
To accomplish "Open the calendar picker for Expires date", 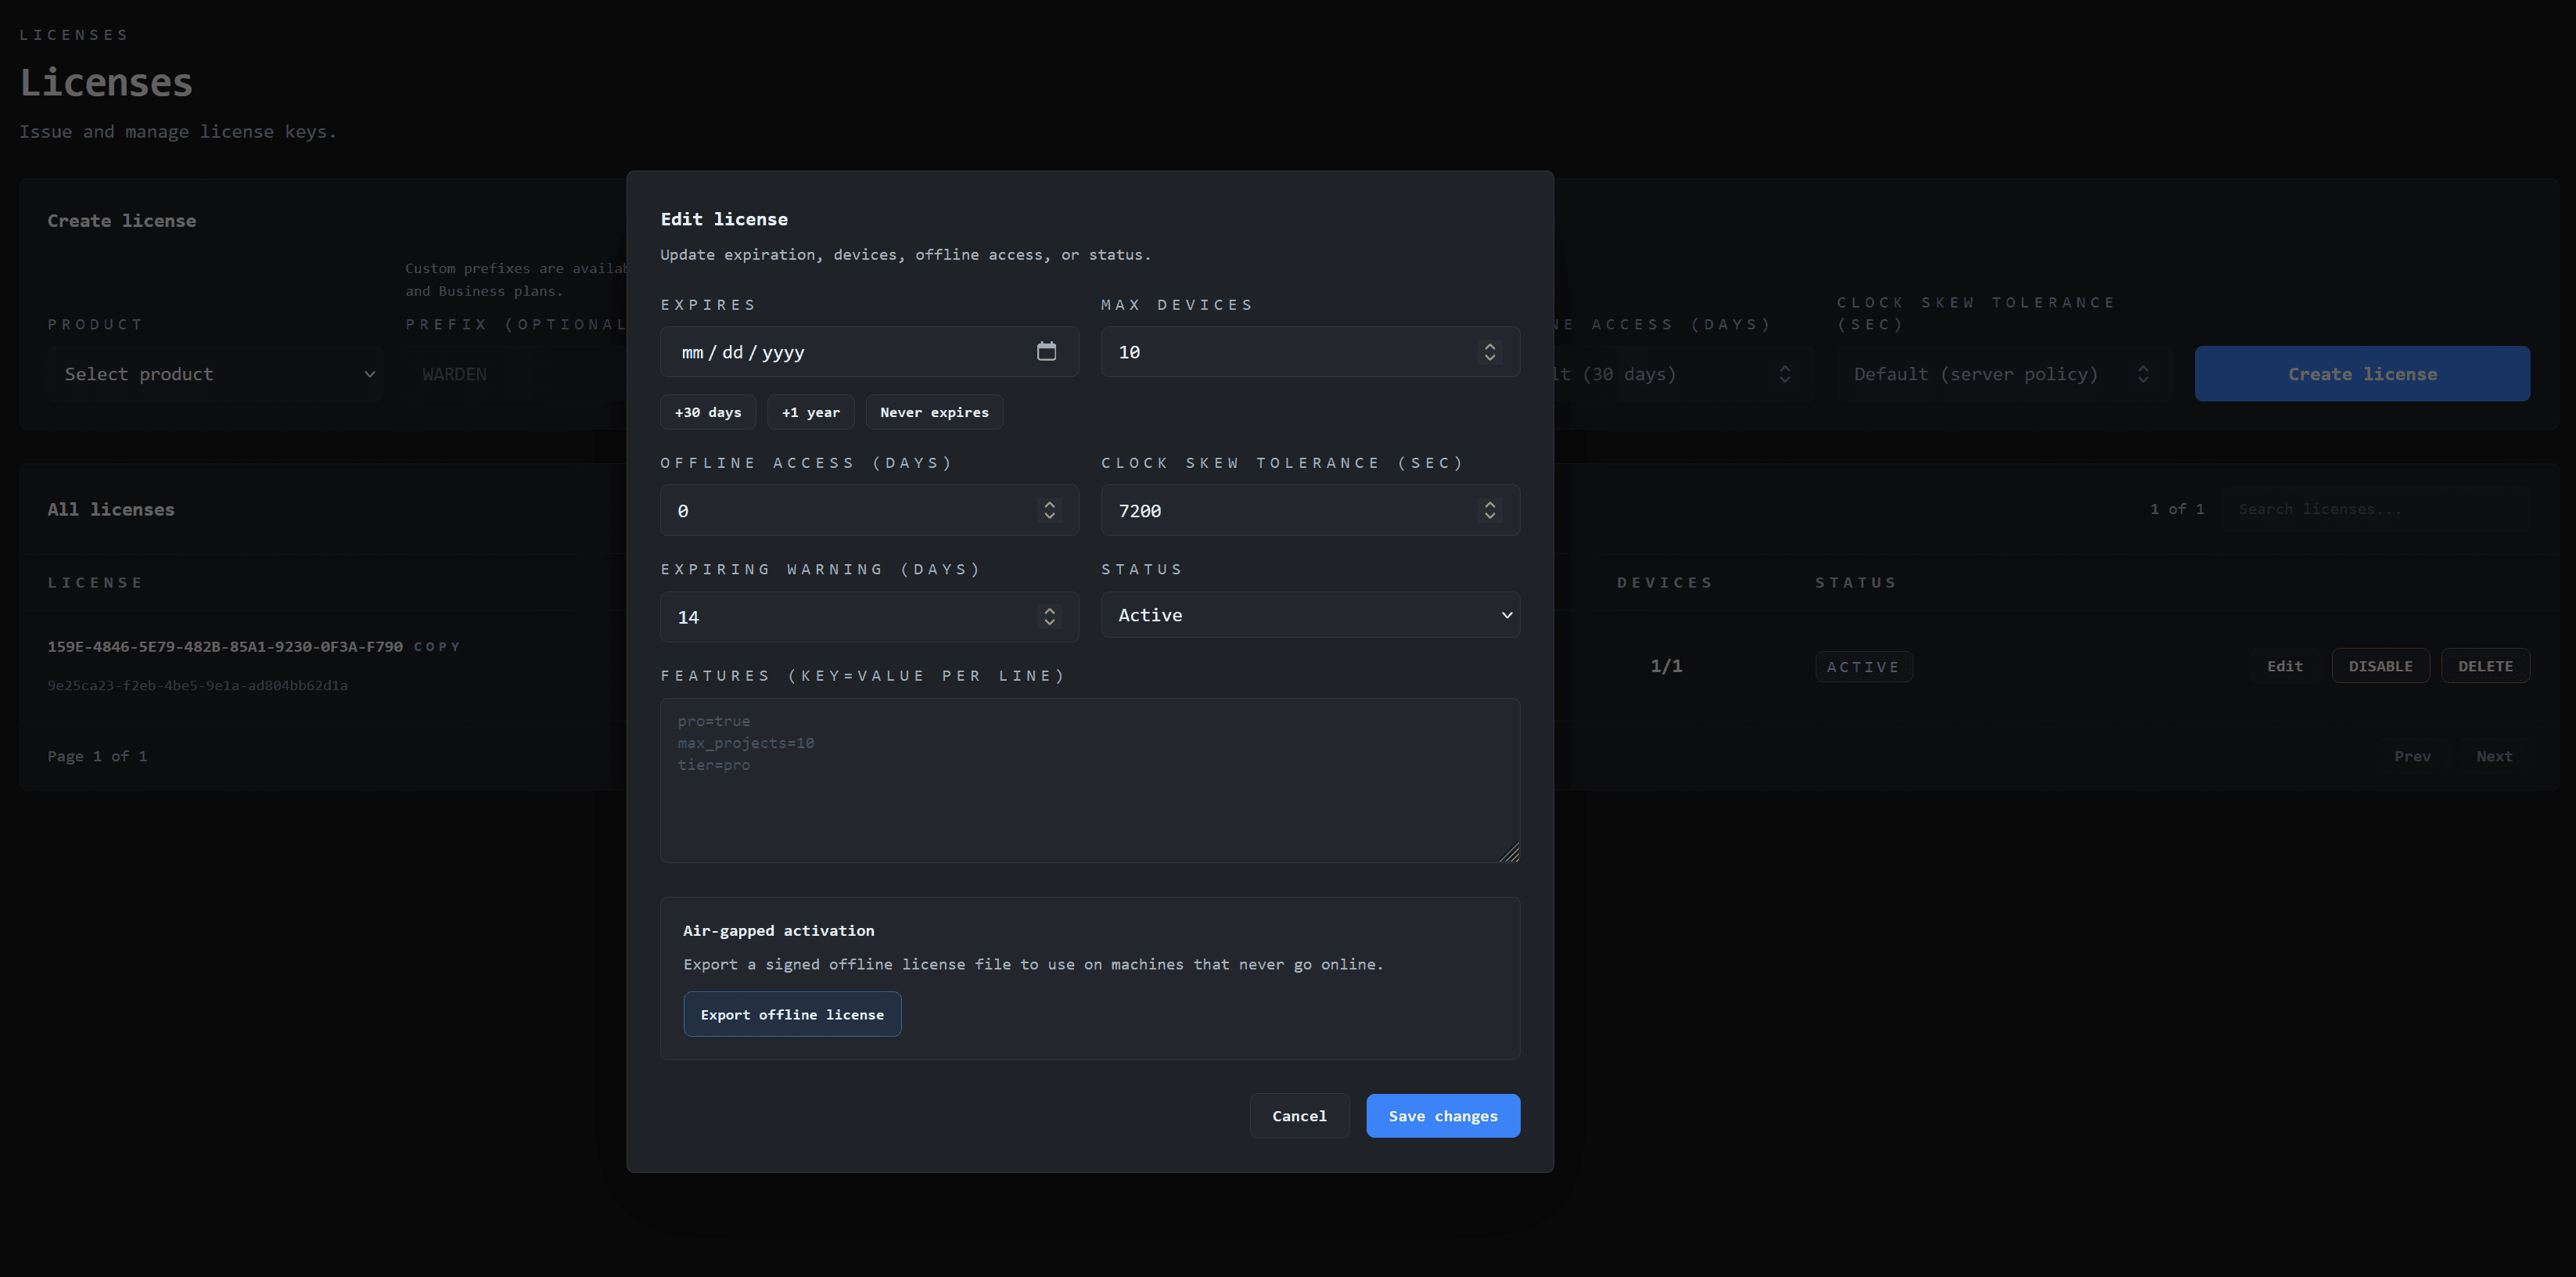I will point(1047,351).
